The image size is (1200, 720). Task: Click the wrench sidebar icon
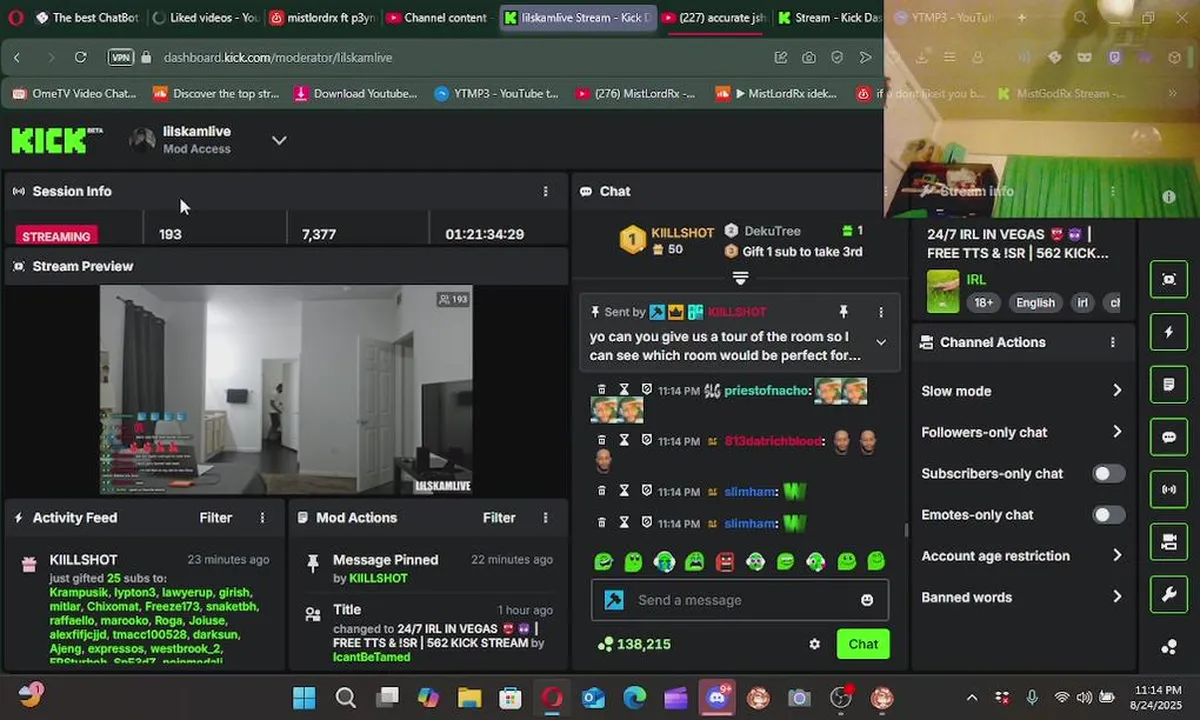tap(1169, 595)
